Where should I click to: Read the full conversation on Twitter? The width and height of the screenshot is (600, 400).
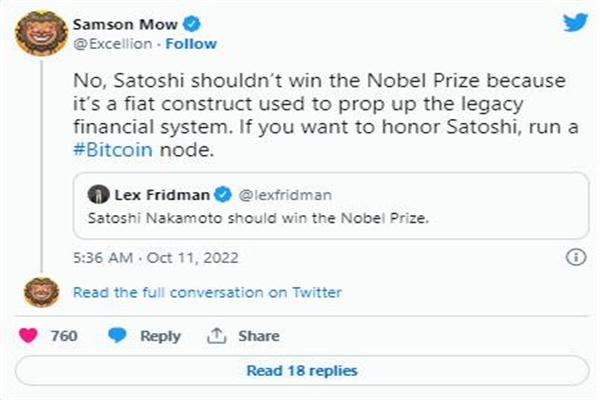207,293
